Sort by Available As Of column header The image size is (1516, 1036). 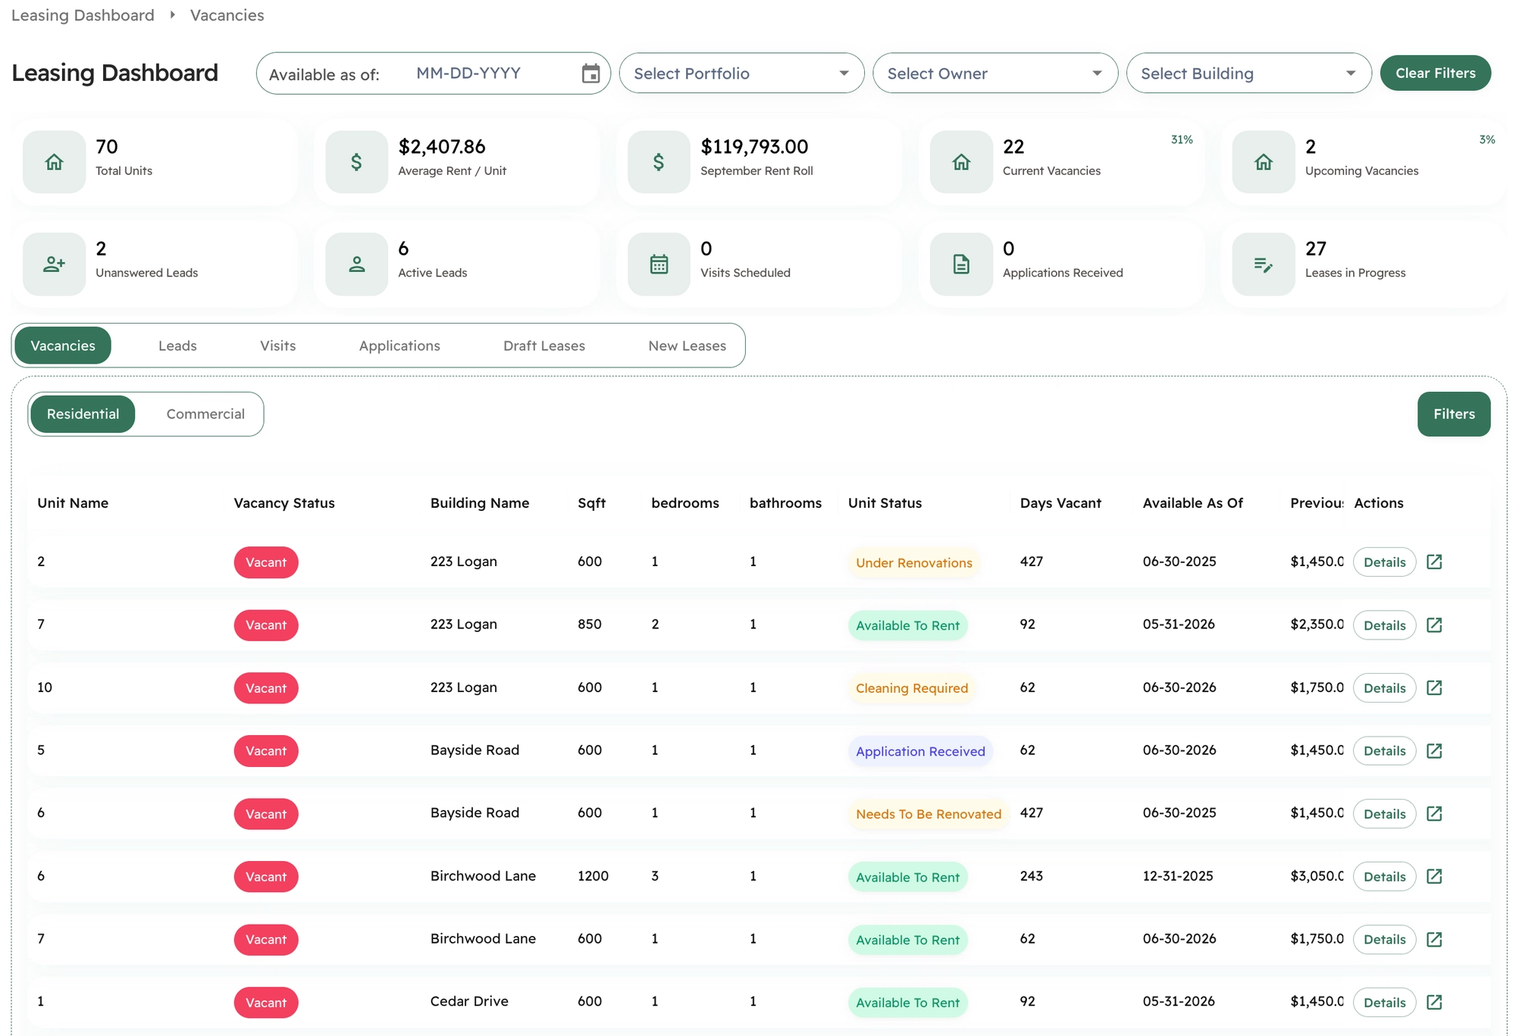coord(1193,503)
